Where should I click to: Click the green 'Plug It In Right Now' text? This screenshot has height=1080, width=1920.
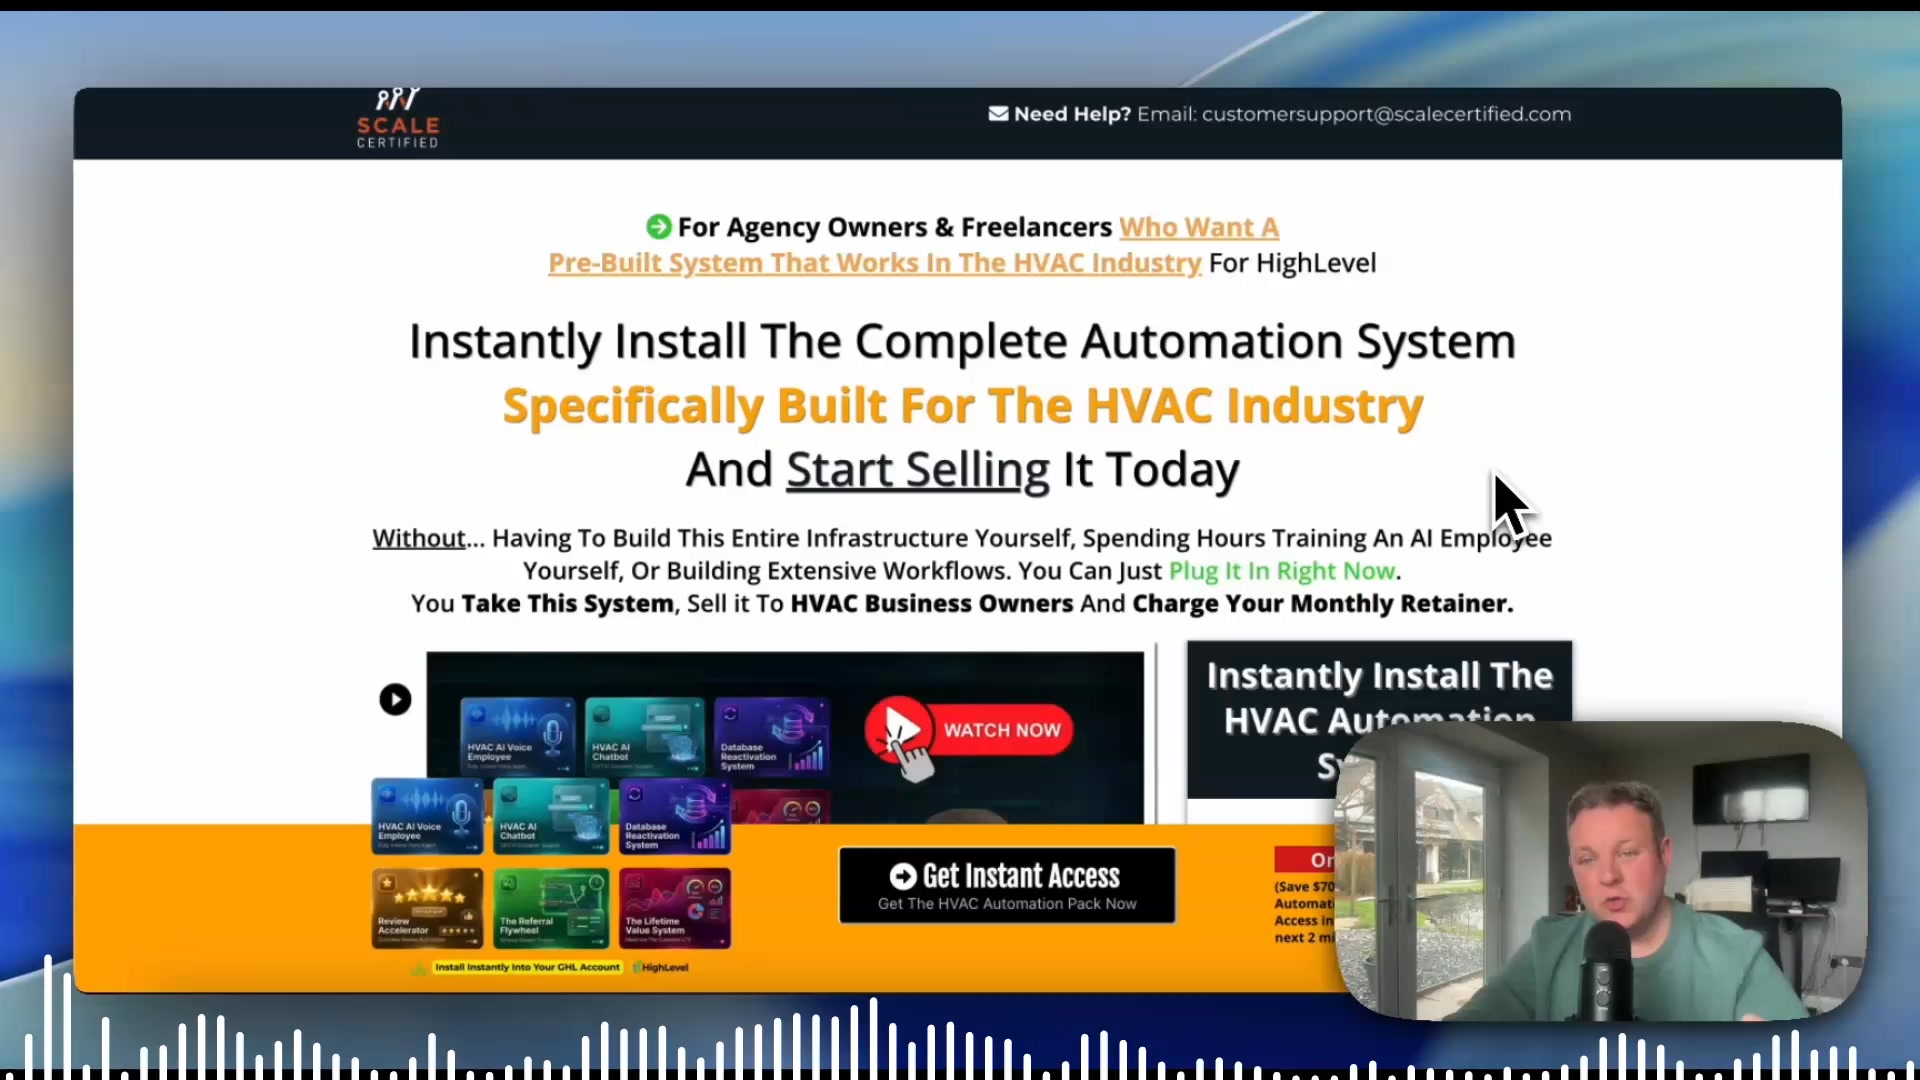1281,571
